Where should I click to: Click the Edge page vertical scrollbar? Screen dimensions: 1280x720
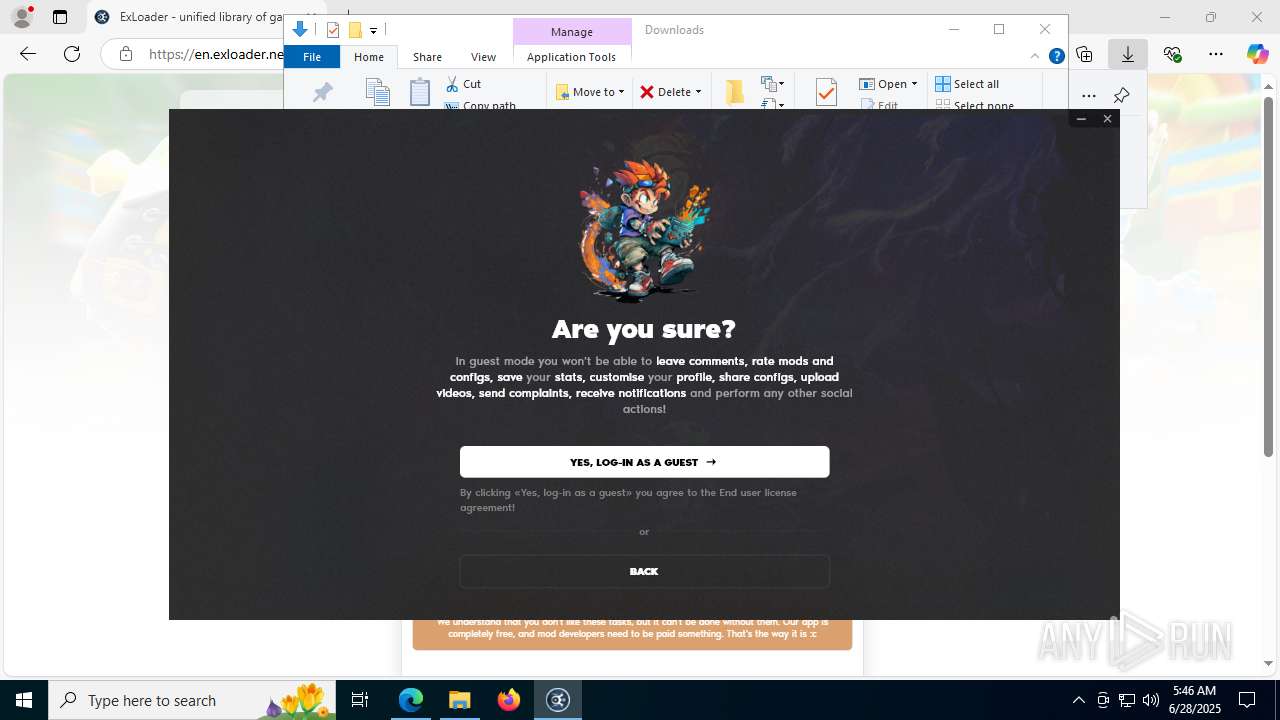1269,277
